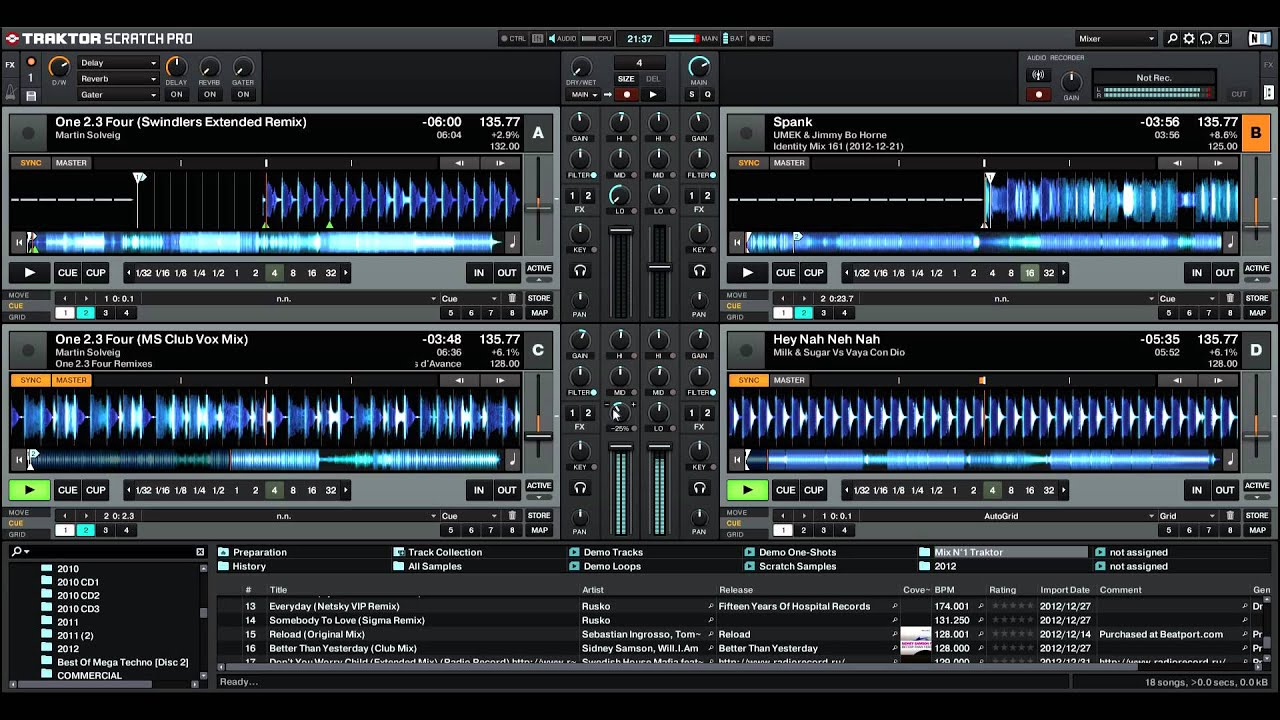Click loop recorder play button
Screen dimensions: 1280x720
click(653, 95)
